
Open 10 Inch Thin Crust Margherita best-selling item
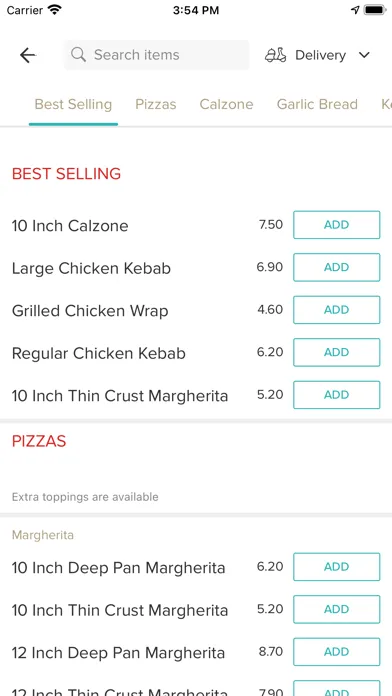120,395
